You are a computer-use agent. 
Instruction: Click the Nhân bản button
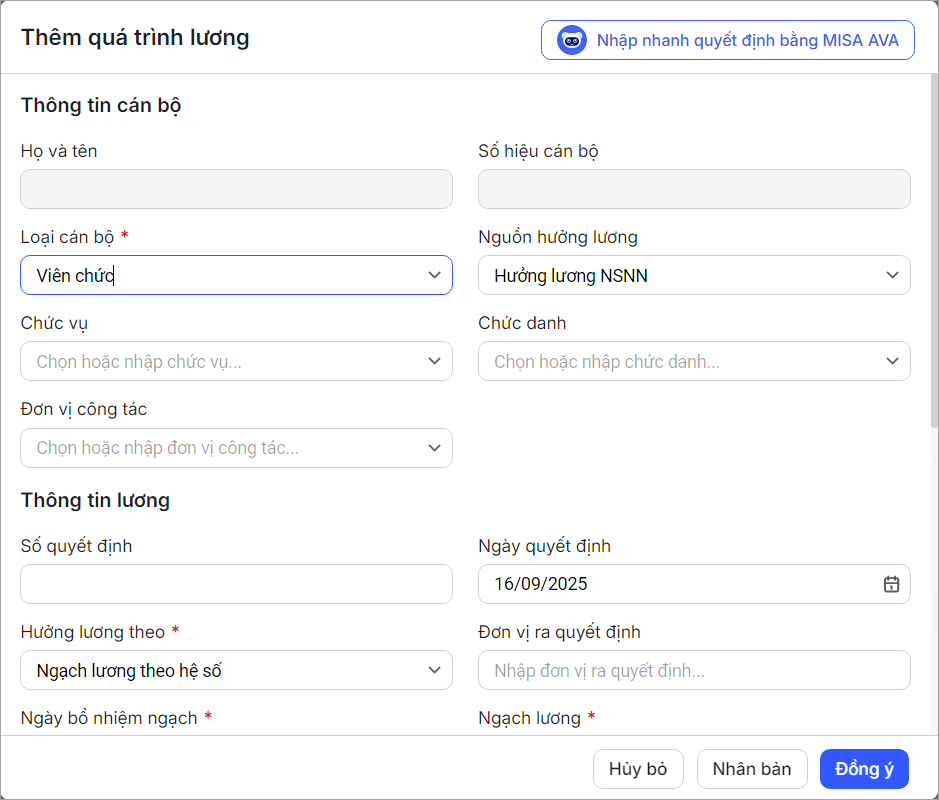pos(752,769)
